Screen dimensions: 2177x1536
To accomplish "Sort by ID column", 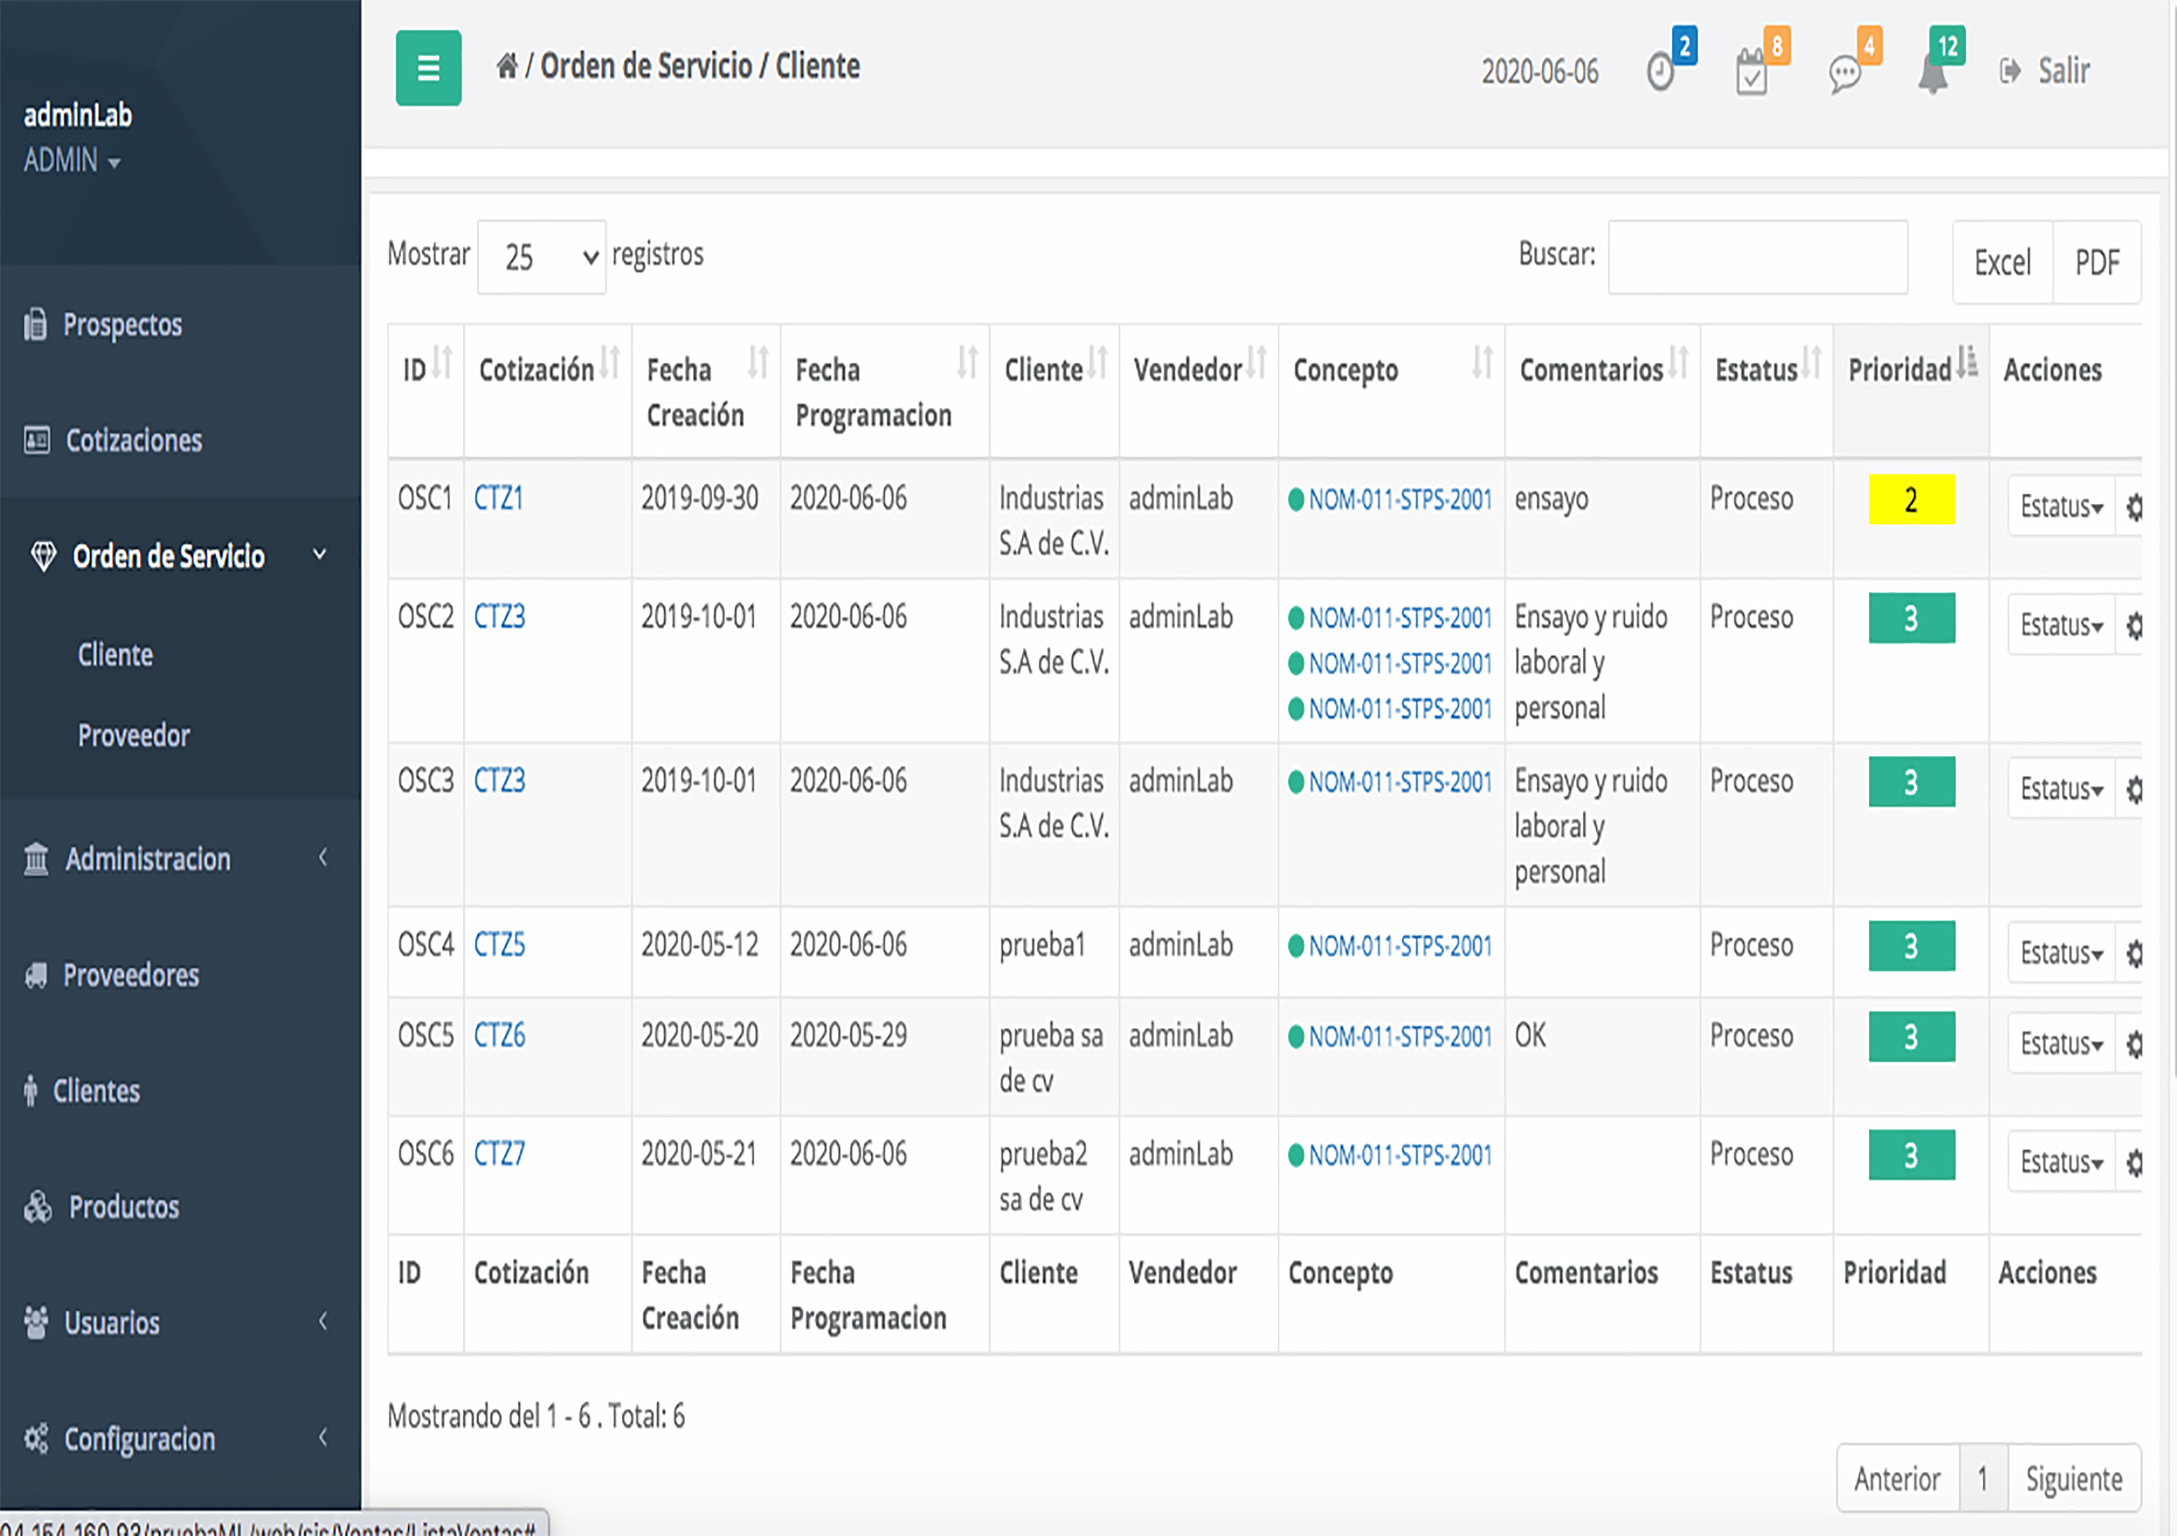I will [x=426, y=391].
